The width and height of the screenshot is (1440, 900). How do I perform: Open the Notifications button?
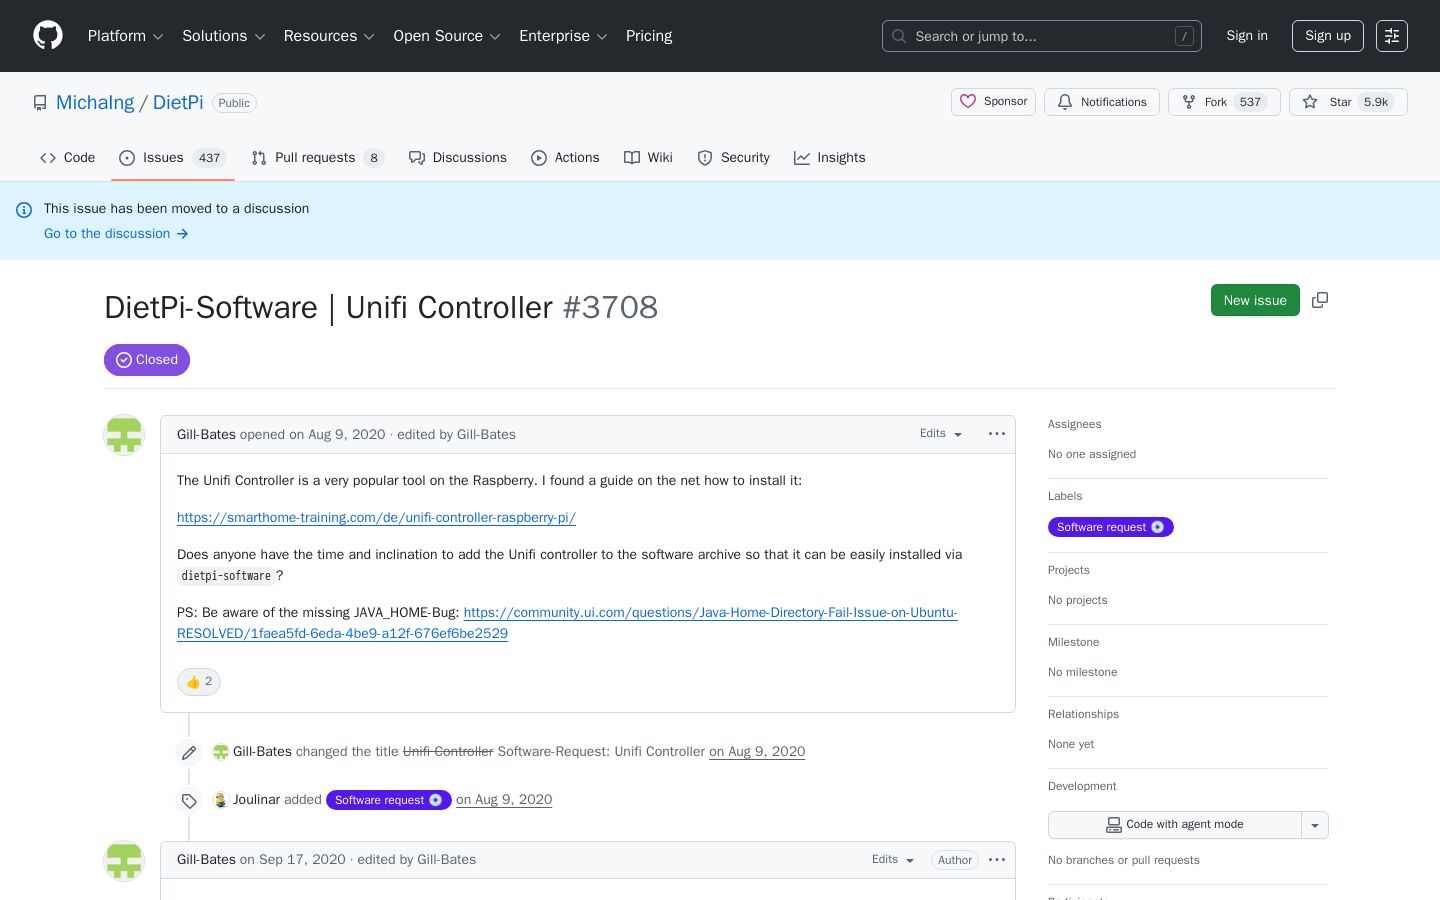click(1102, 102)
